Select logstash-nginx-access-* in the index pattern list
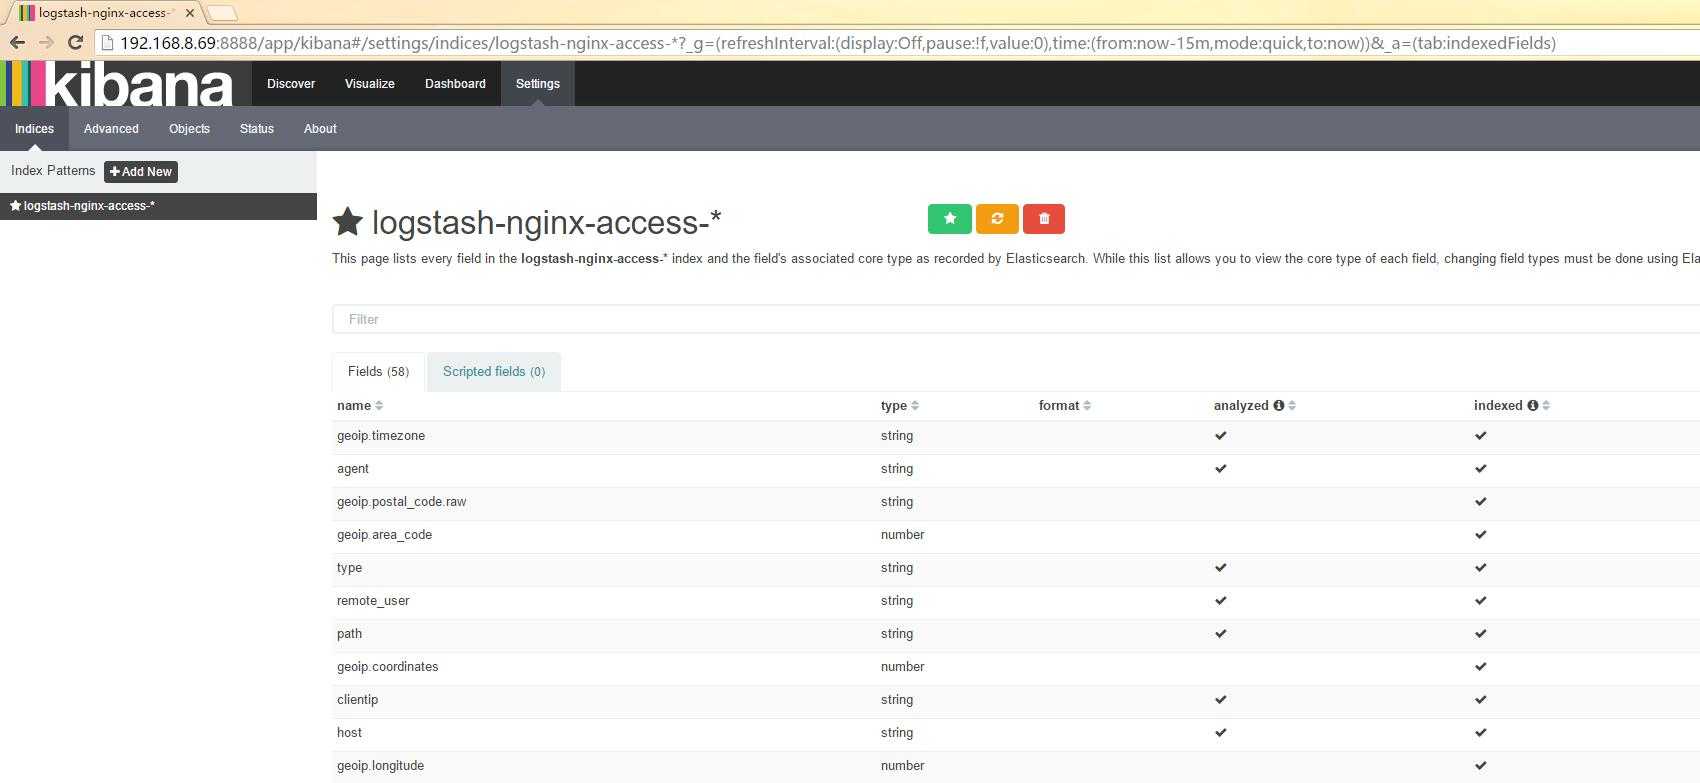This screenshot has width=1700, height=783. (158, 206)
